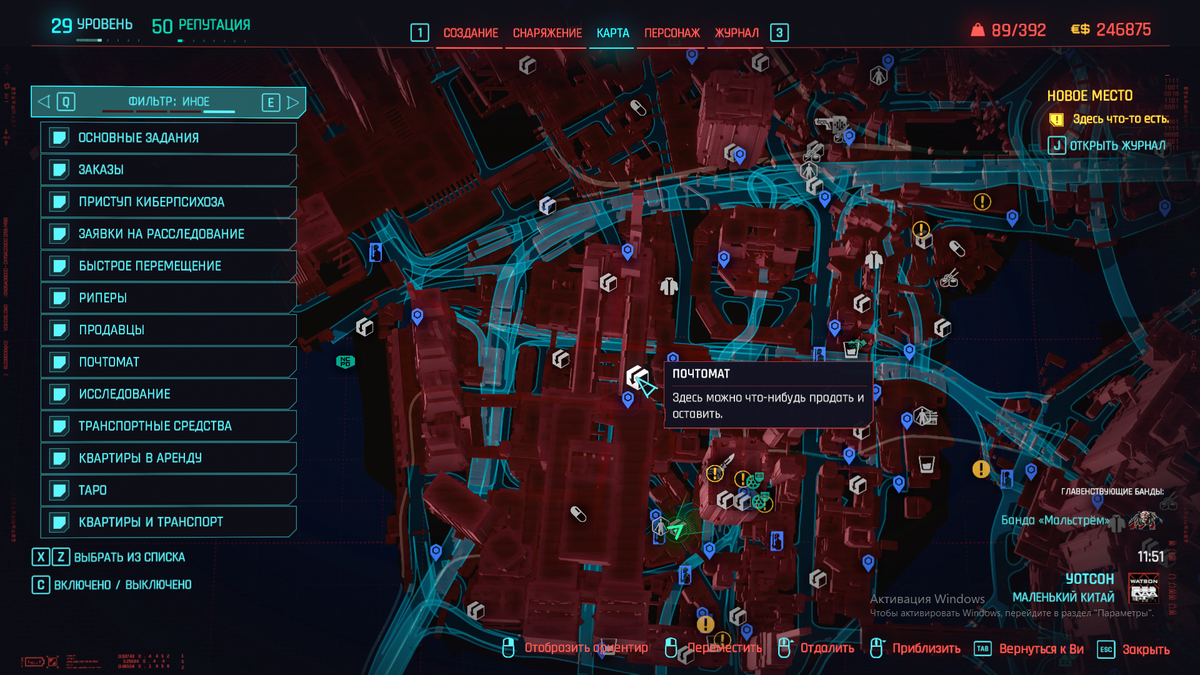Select the Таро filter row
Screen dimensions: 1200x675
point(169,490)
